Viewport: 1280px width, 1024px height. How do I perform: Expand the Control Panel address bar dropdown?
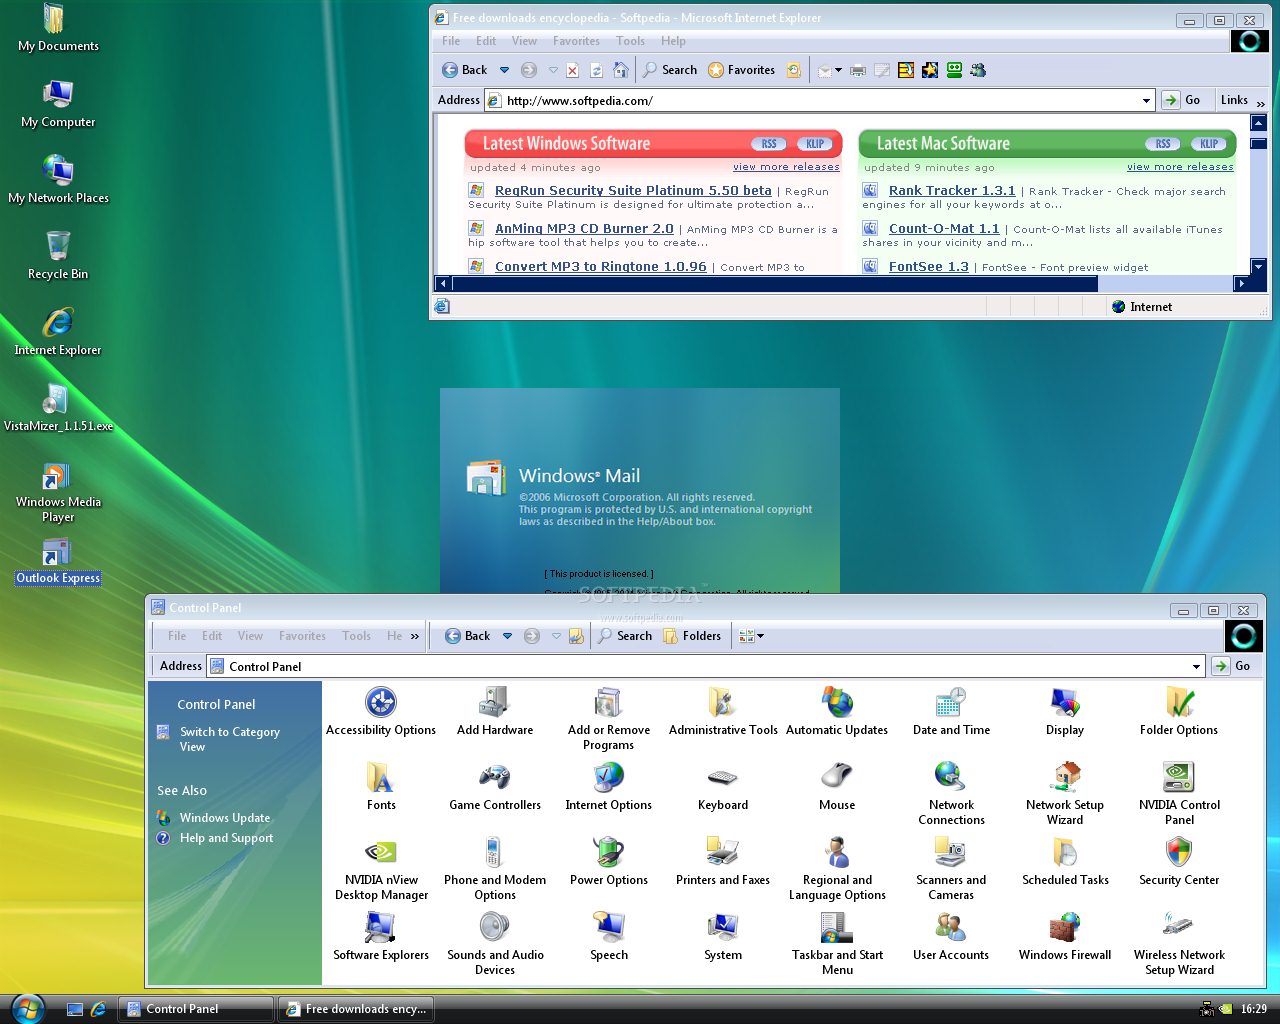1196,666
